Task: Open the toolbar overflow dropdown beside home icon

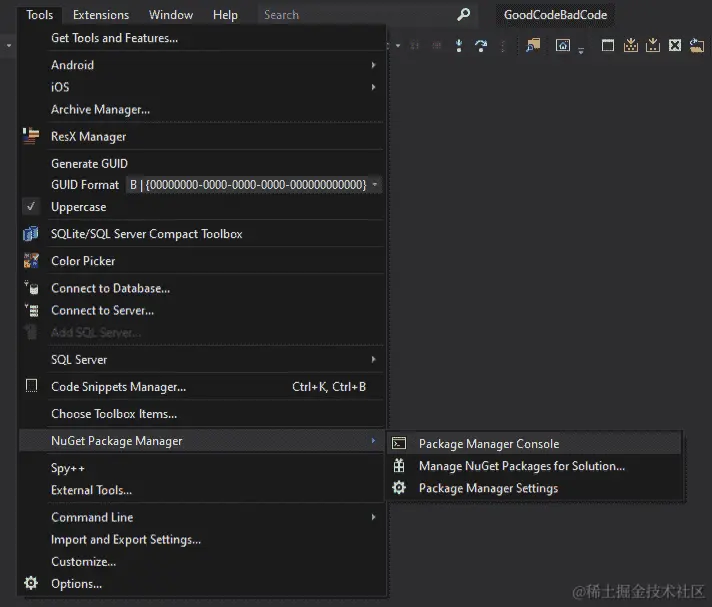Action: pos(581,50)
